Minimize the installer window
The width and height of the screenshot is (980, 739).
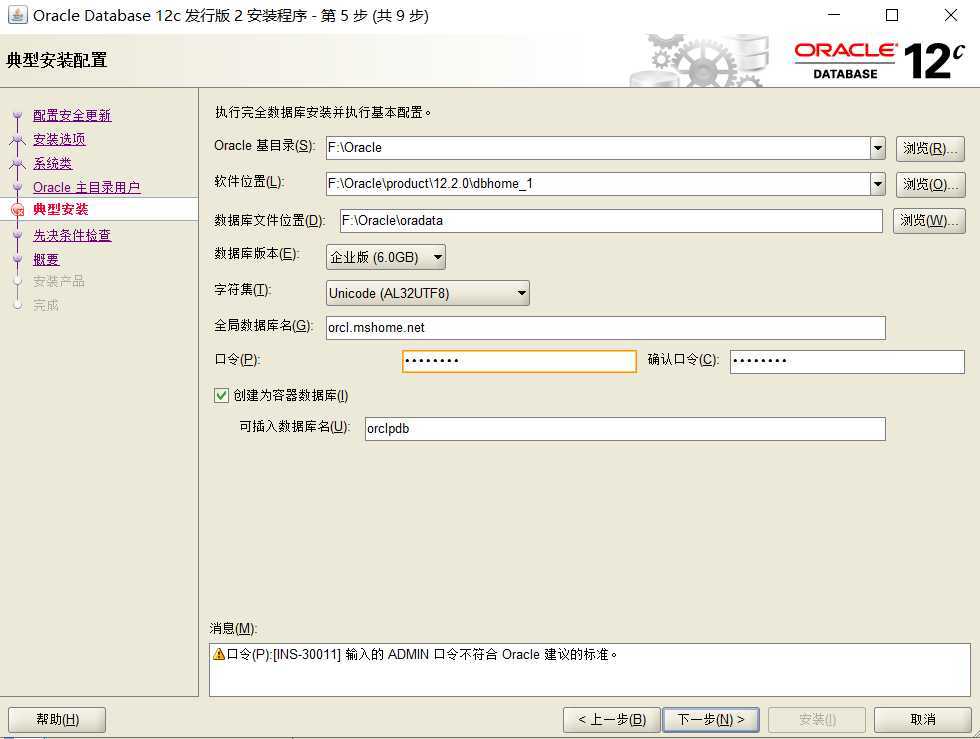[834, 15]
